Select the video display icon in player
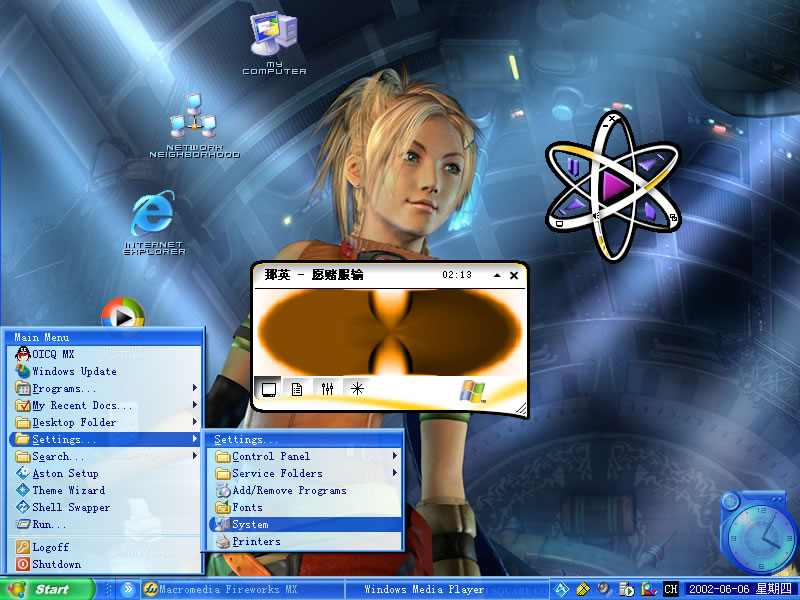The image size is (800, 600). (268, 389)
